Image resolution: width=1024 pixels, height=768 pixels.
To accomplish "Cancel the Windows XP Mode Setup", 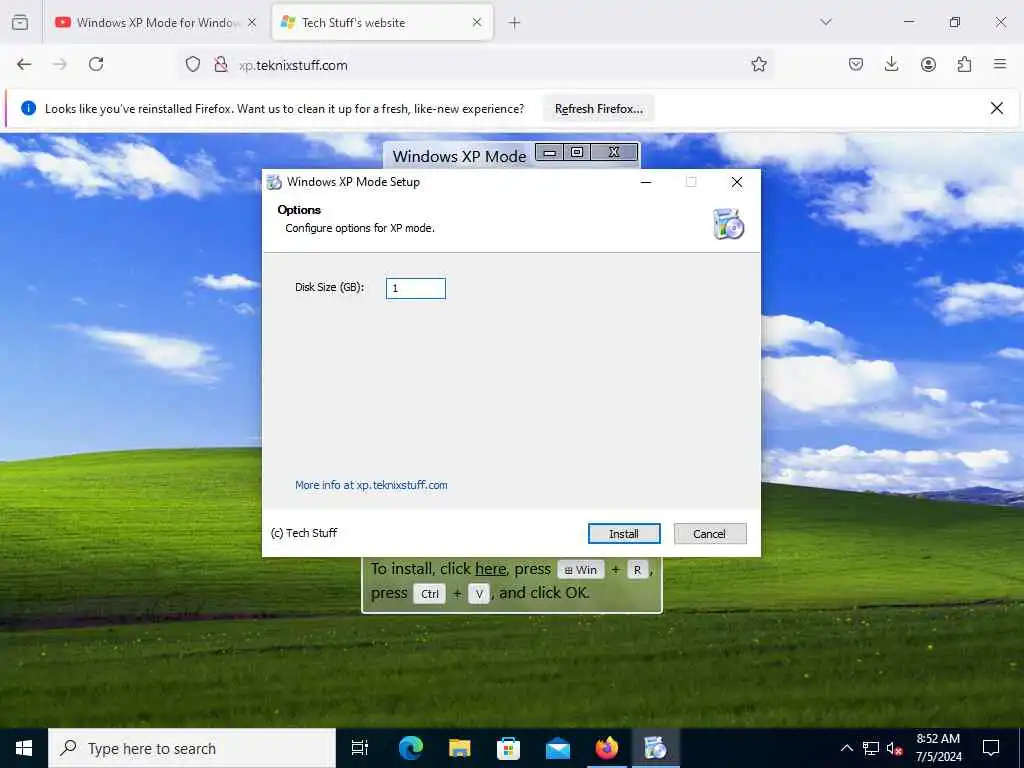I will click(709, 534).
